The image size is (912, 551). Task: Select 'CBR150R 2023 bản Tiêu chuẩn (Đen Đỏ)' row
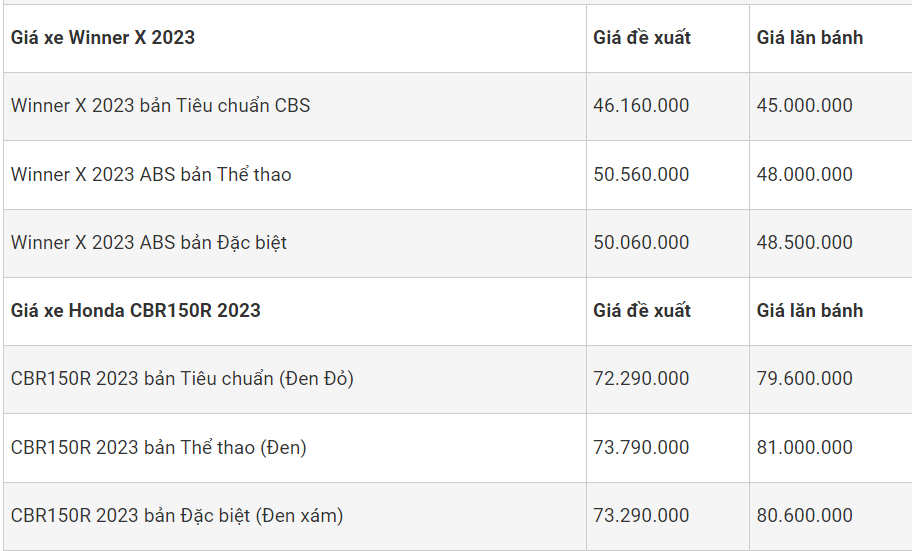click(182, 378)
